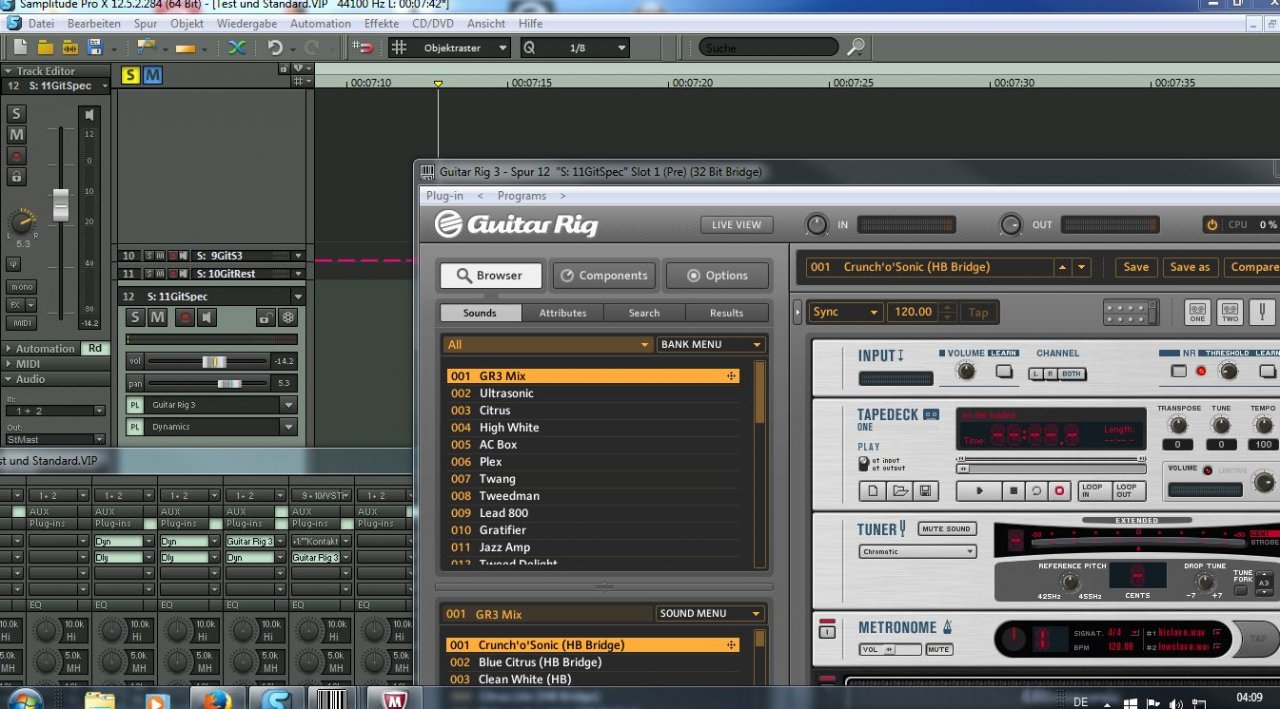Screen dimensions: 1280x709
Task: Select Blue Citrus (HB Bridge) preset
Action: 594,662
